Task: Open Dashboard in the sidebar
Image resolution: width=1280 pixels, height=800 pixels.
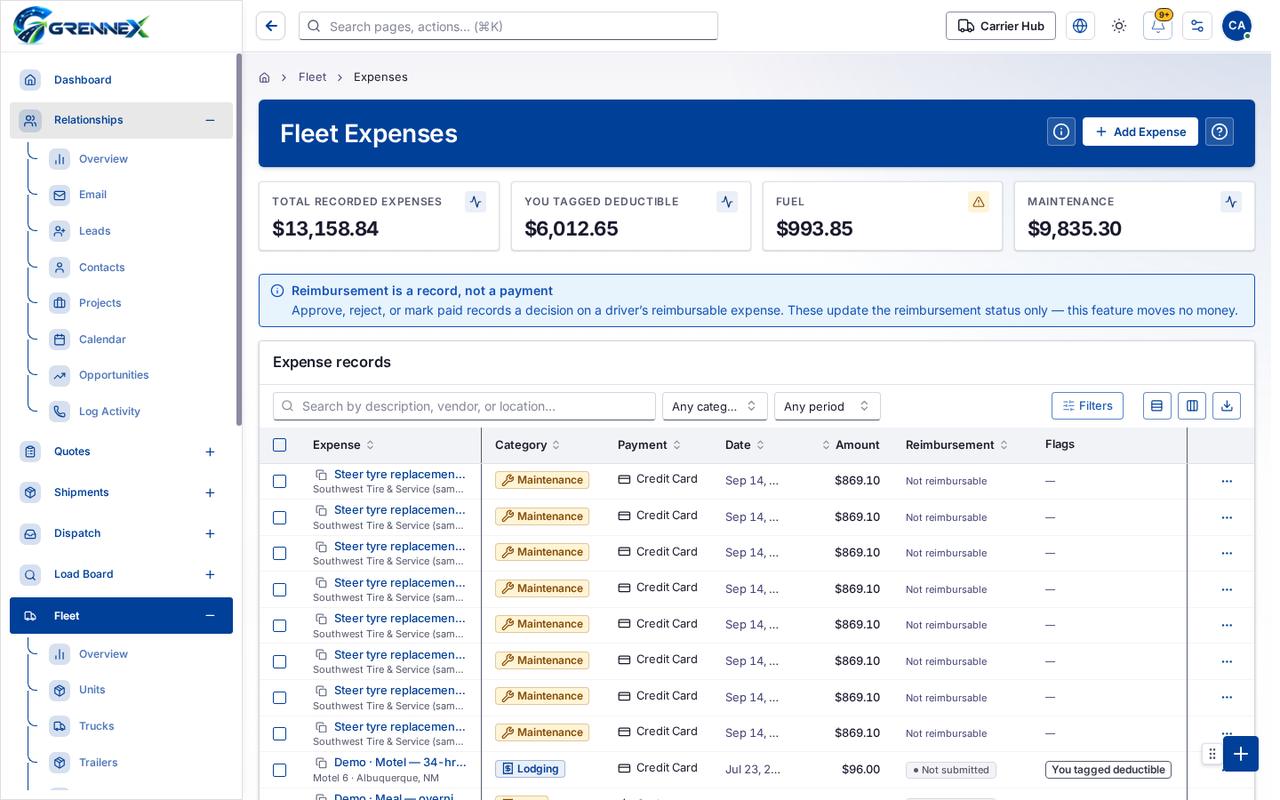Action: point(82,80)
